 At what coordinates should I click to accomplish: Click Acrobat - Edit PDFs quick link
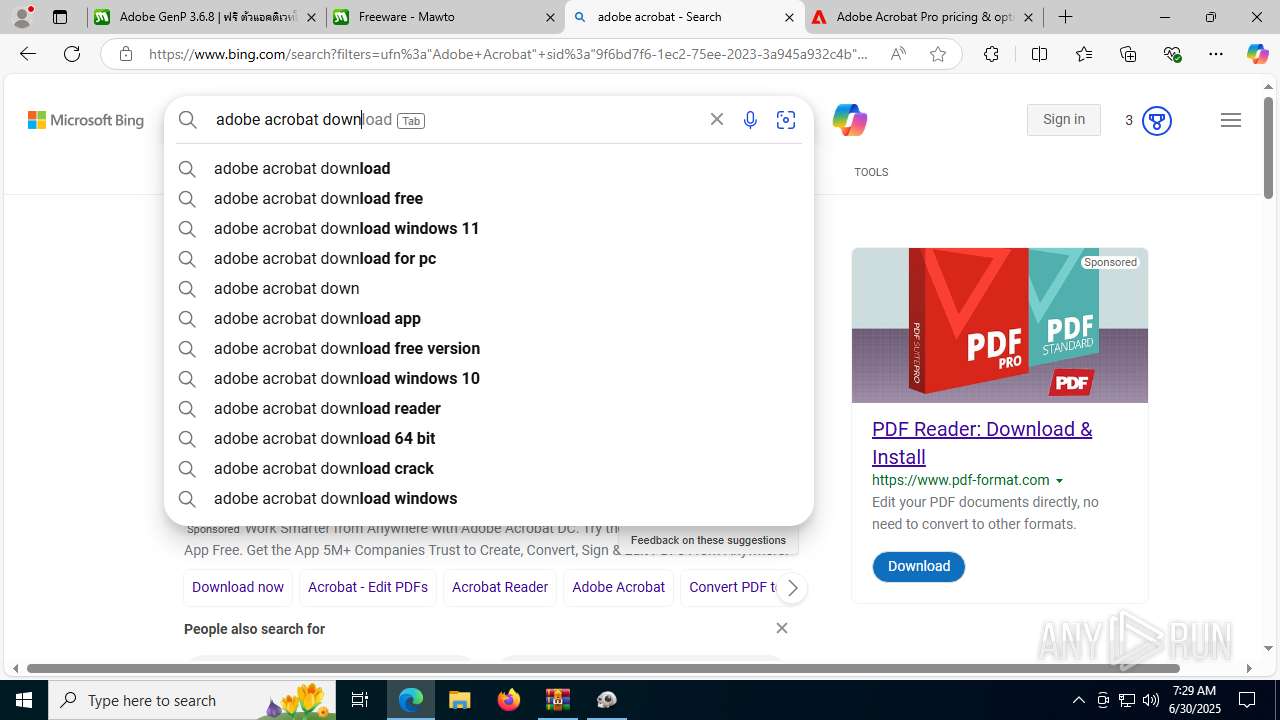tap(368, 588)
